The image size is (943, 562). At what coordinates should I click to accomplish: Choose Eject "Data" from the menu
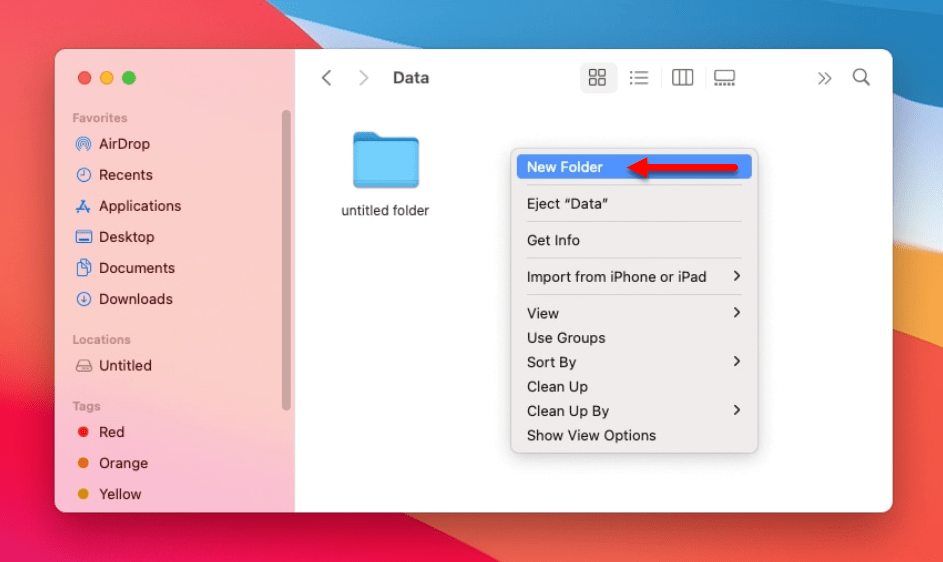(634, 203)
